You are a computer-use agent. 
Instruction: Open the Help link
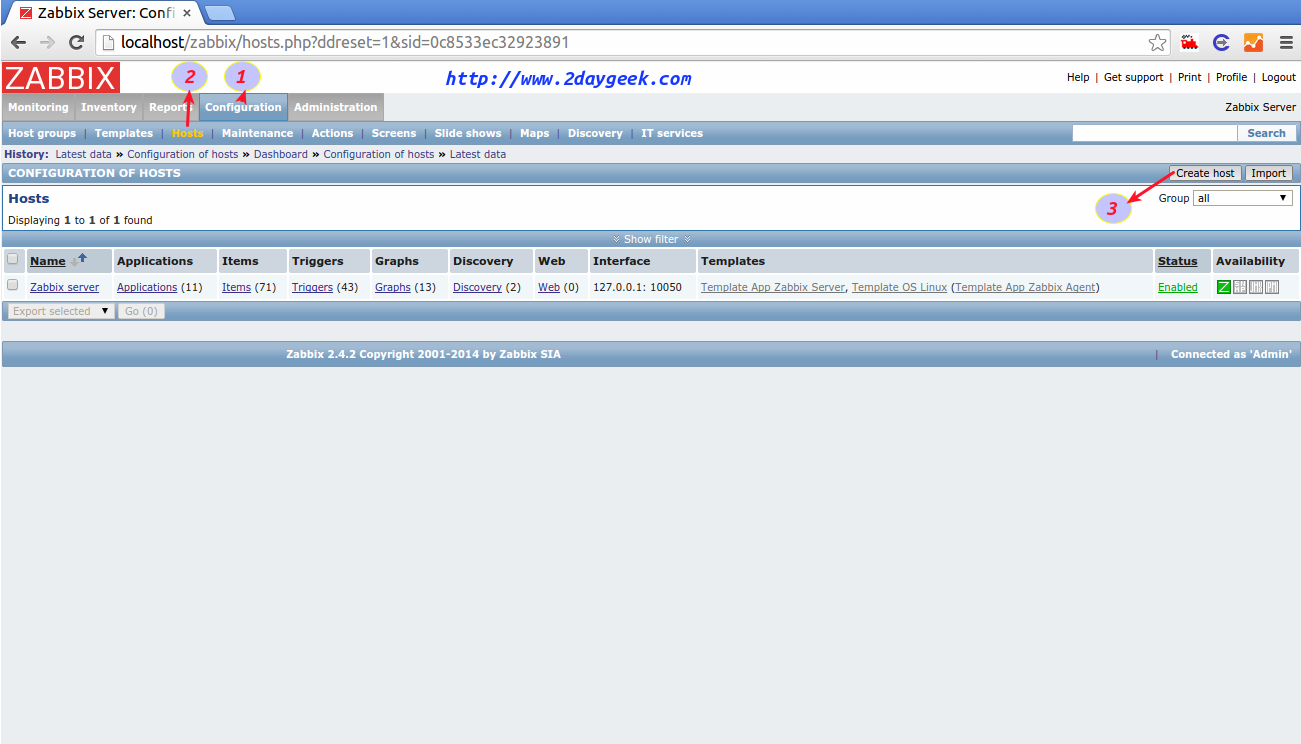click(1078, 77)
